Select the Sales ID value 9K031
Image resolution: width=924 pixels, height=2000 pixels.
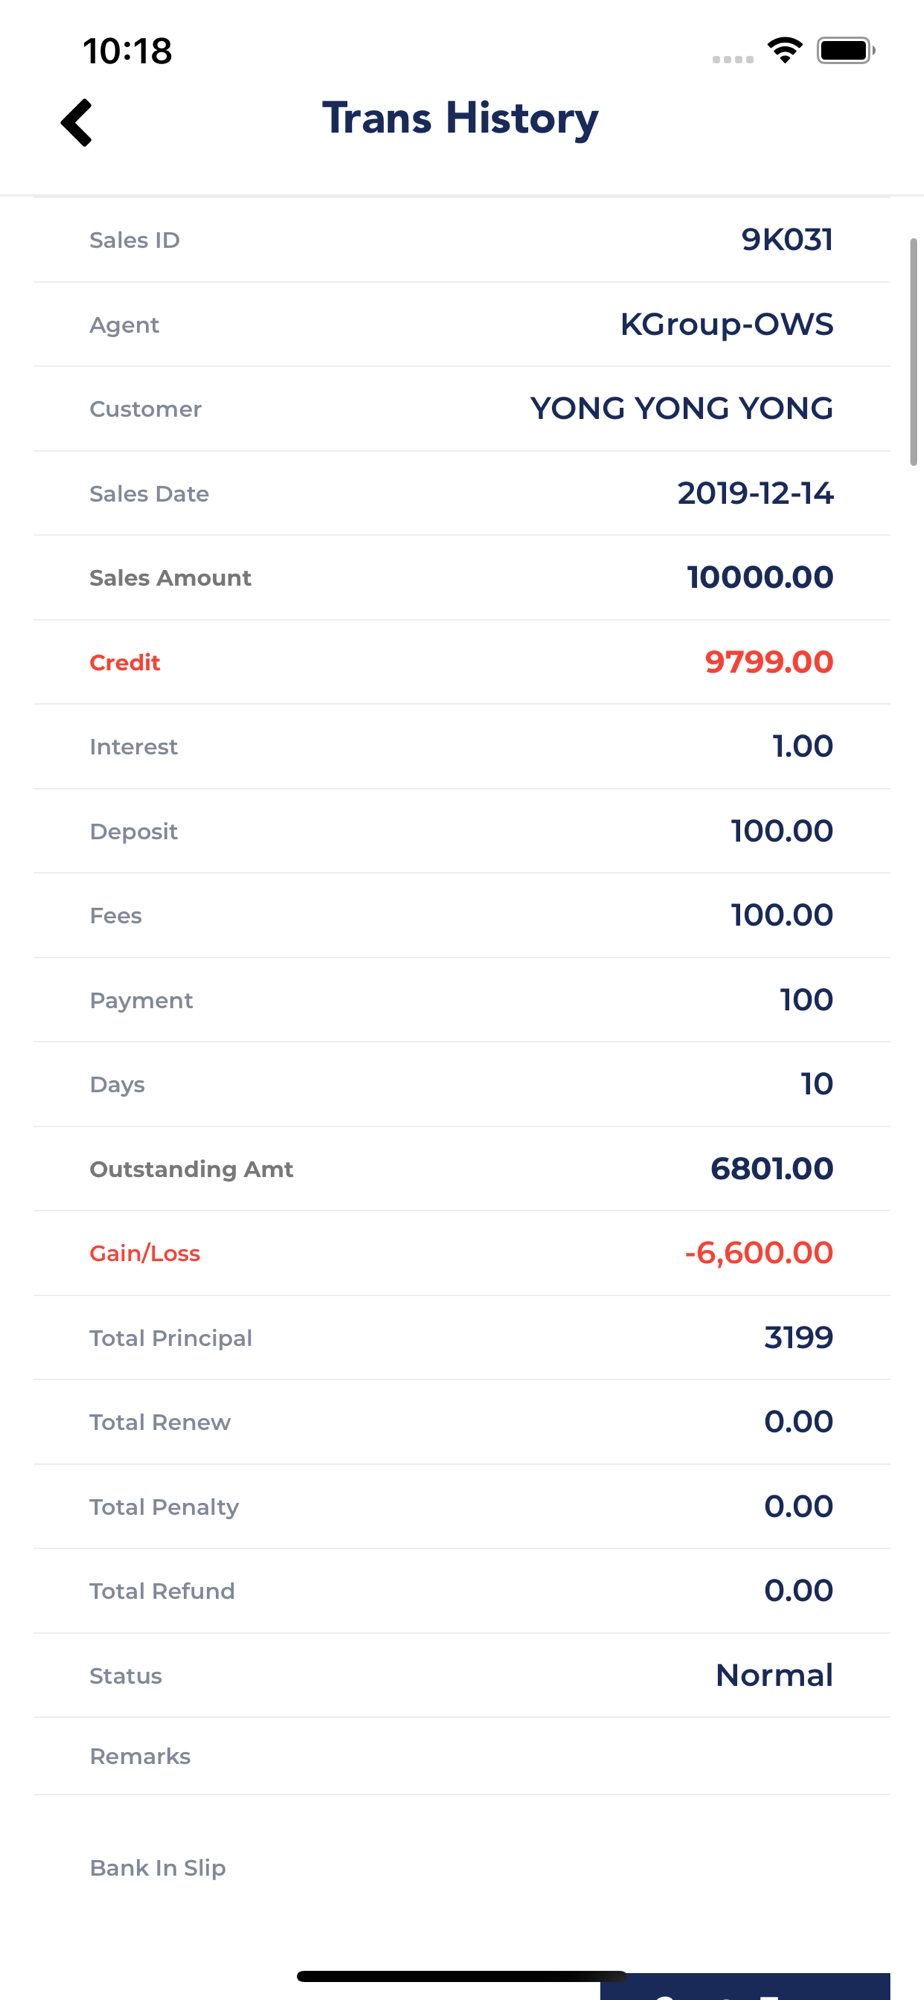point(787,240)
